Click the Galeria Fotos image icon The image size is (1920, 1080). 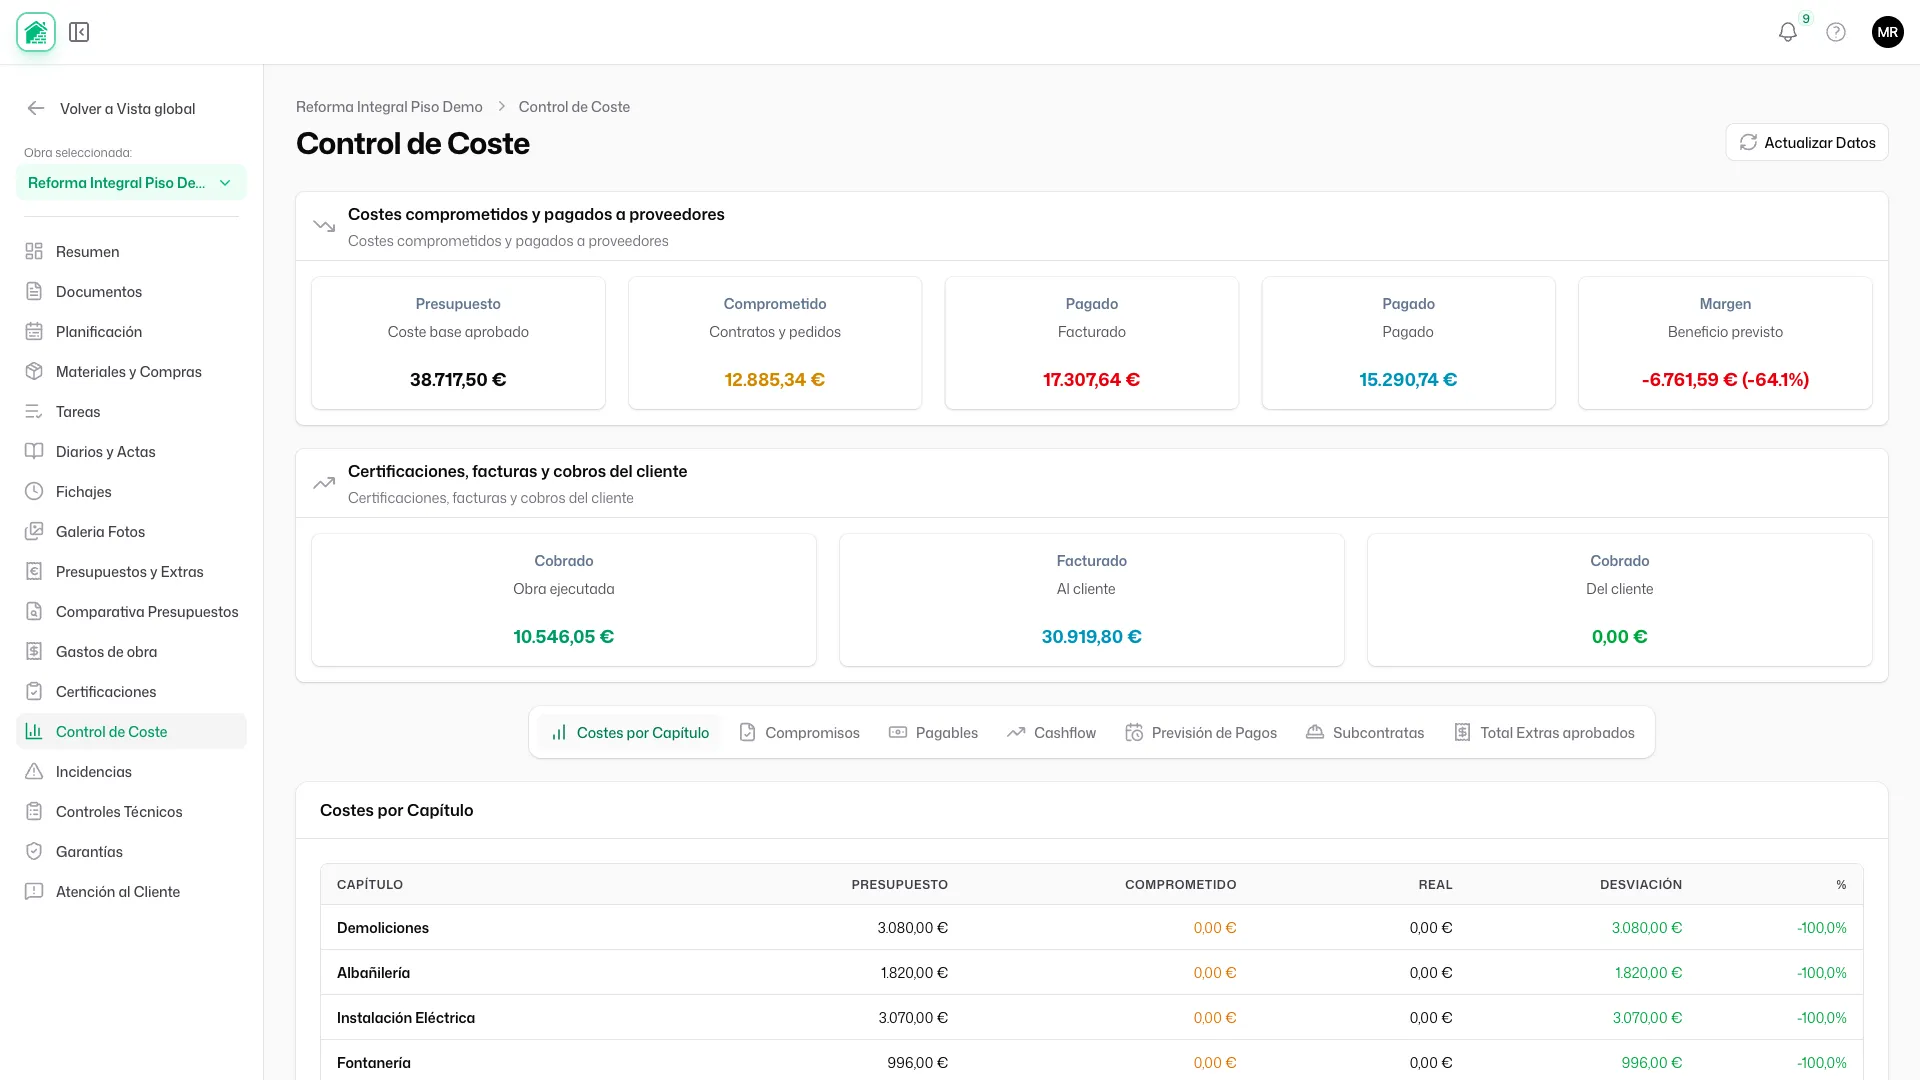point(34,531)
